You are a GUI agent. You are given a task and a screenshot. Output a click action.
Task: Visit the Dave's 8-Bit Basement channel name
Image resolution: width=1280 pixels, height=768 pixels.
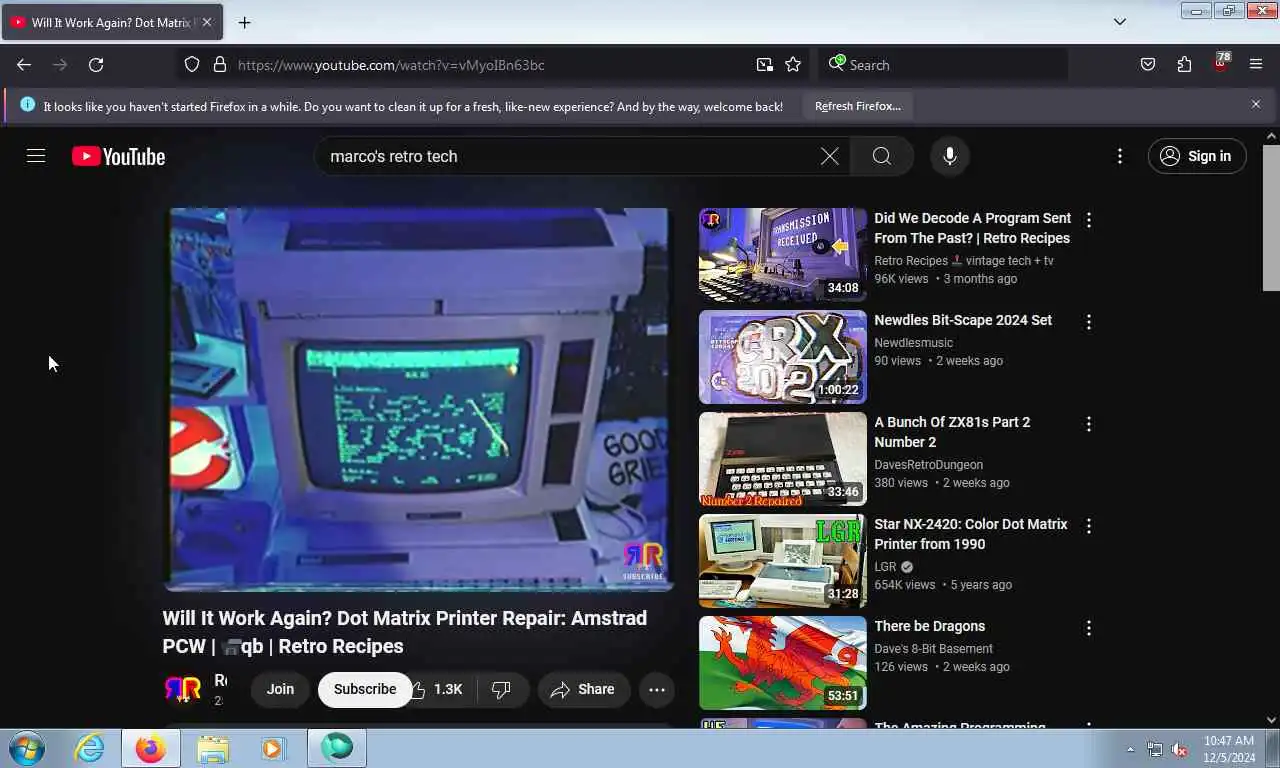(x=934, y=649)
